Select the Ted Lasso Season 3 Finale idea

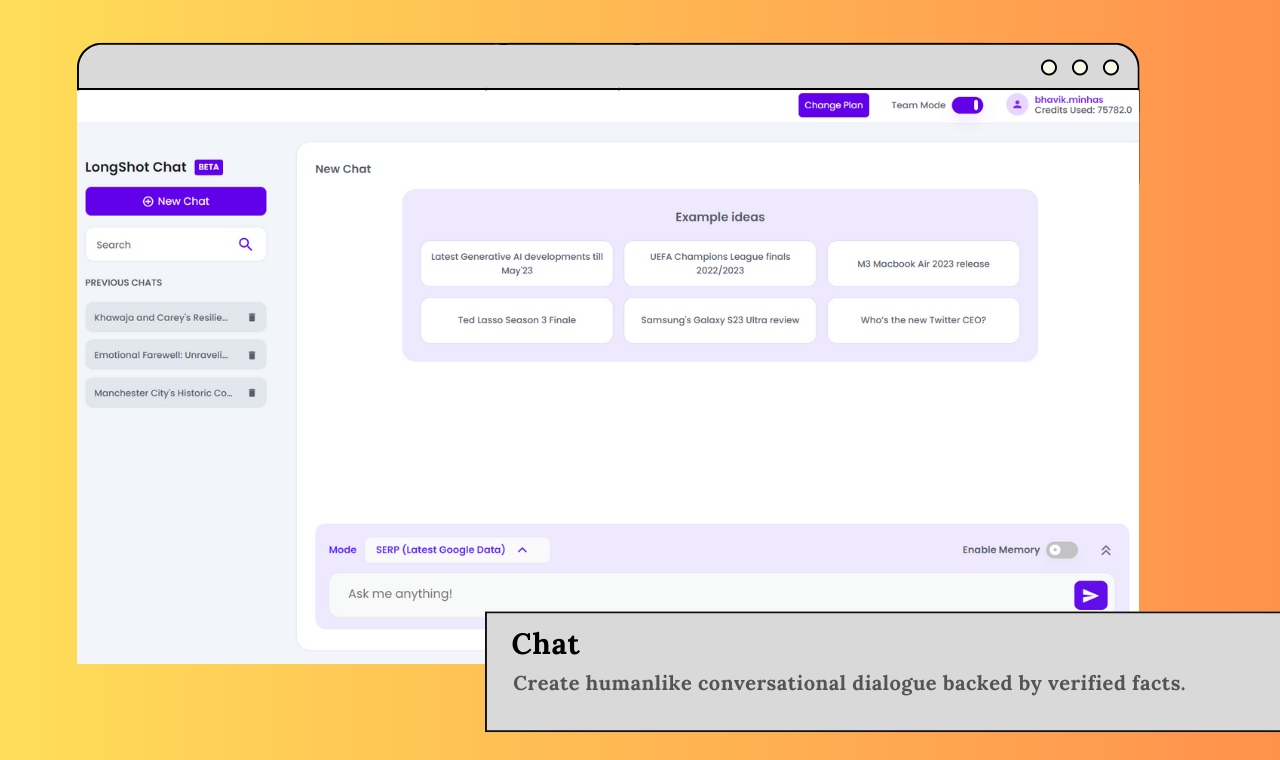pos(517,320)
